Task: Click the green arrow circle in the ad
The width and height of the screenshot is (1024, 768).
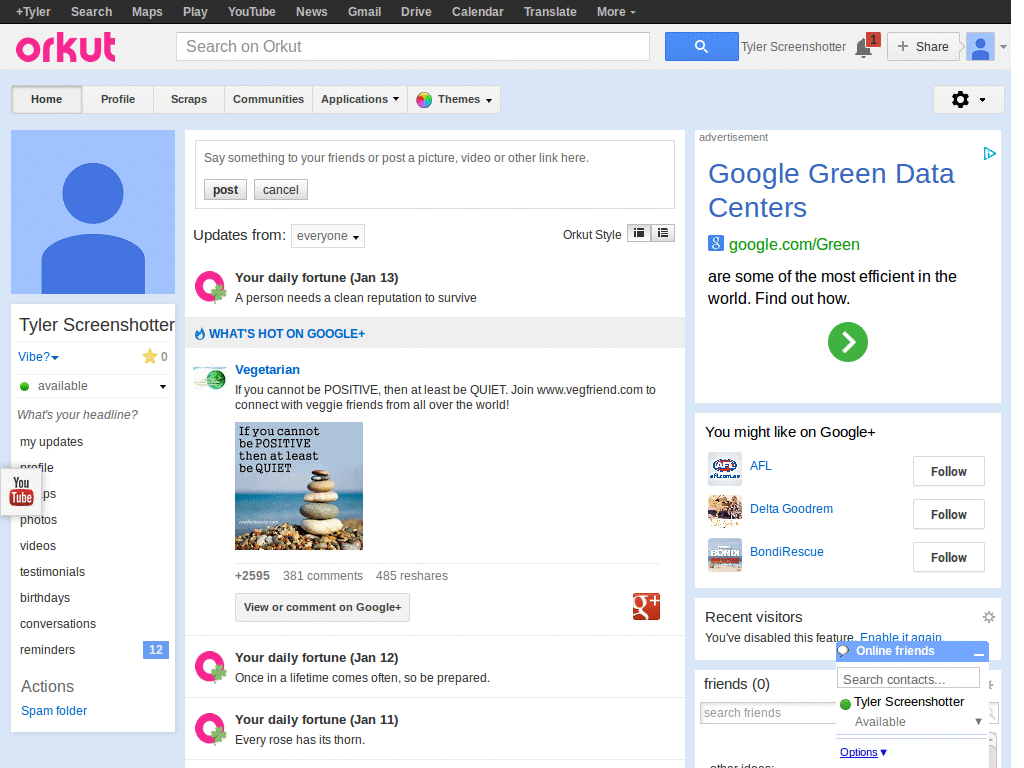Action: [x=848, y=342]
